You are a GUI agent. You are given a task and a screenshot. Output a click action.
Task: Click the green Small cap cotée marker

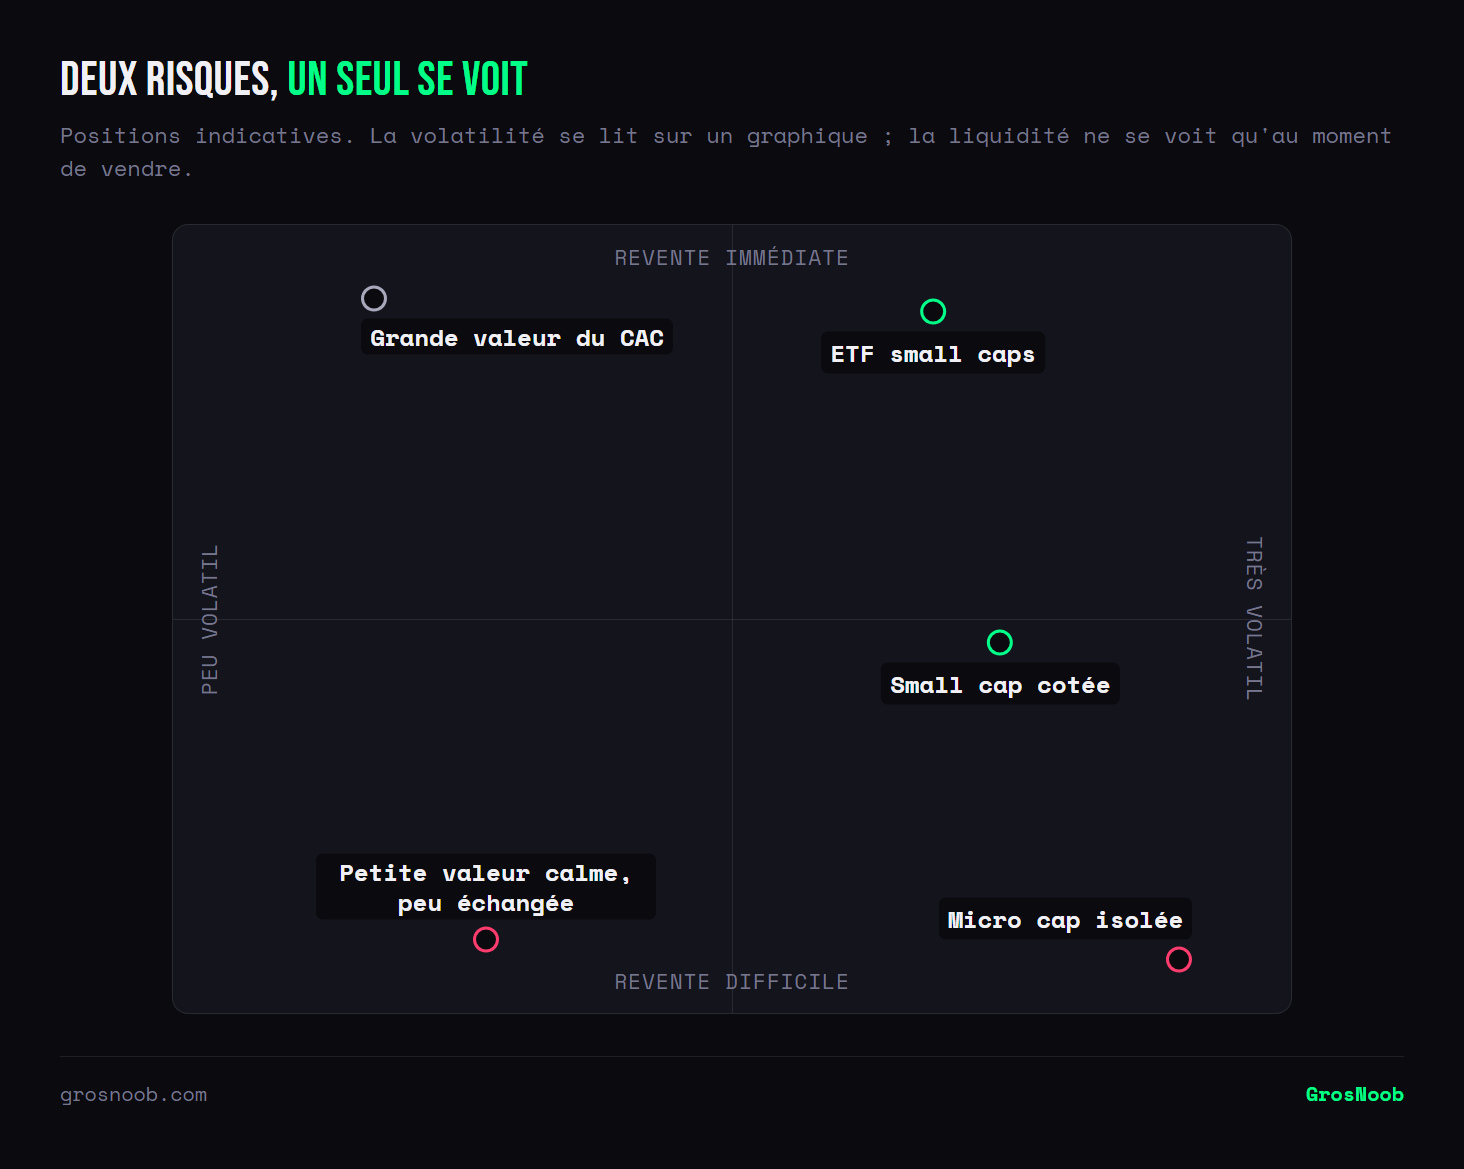point(1000,642)
